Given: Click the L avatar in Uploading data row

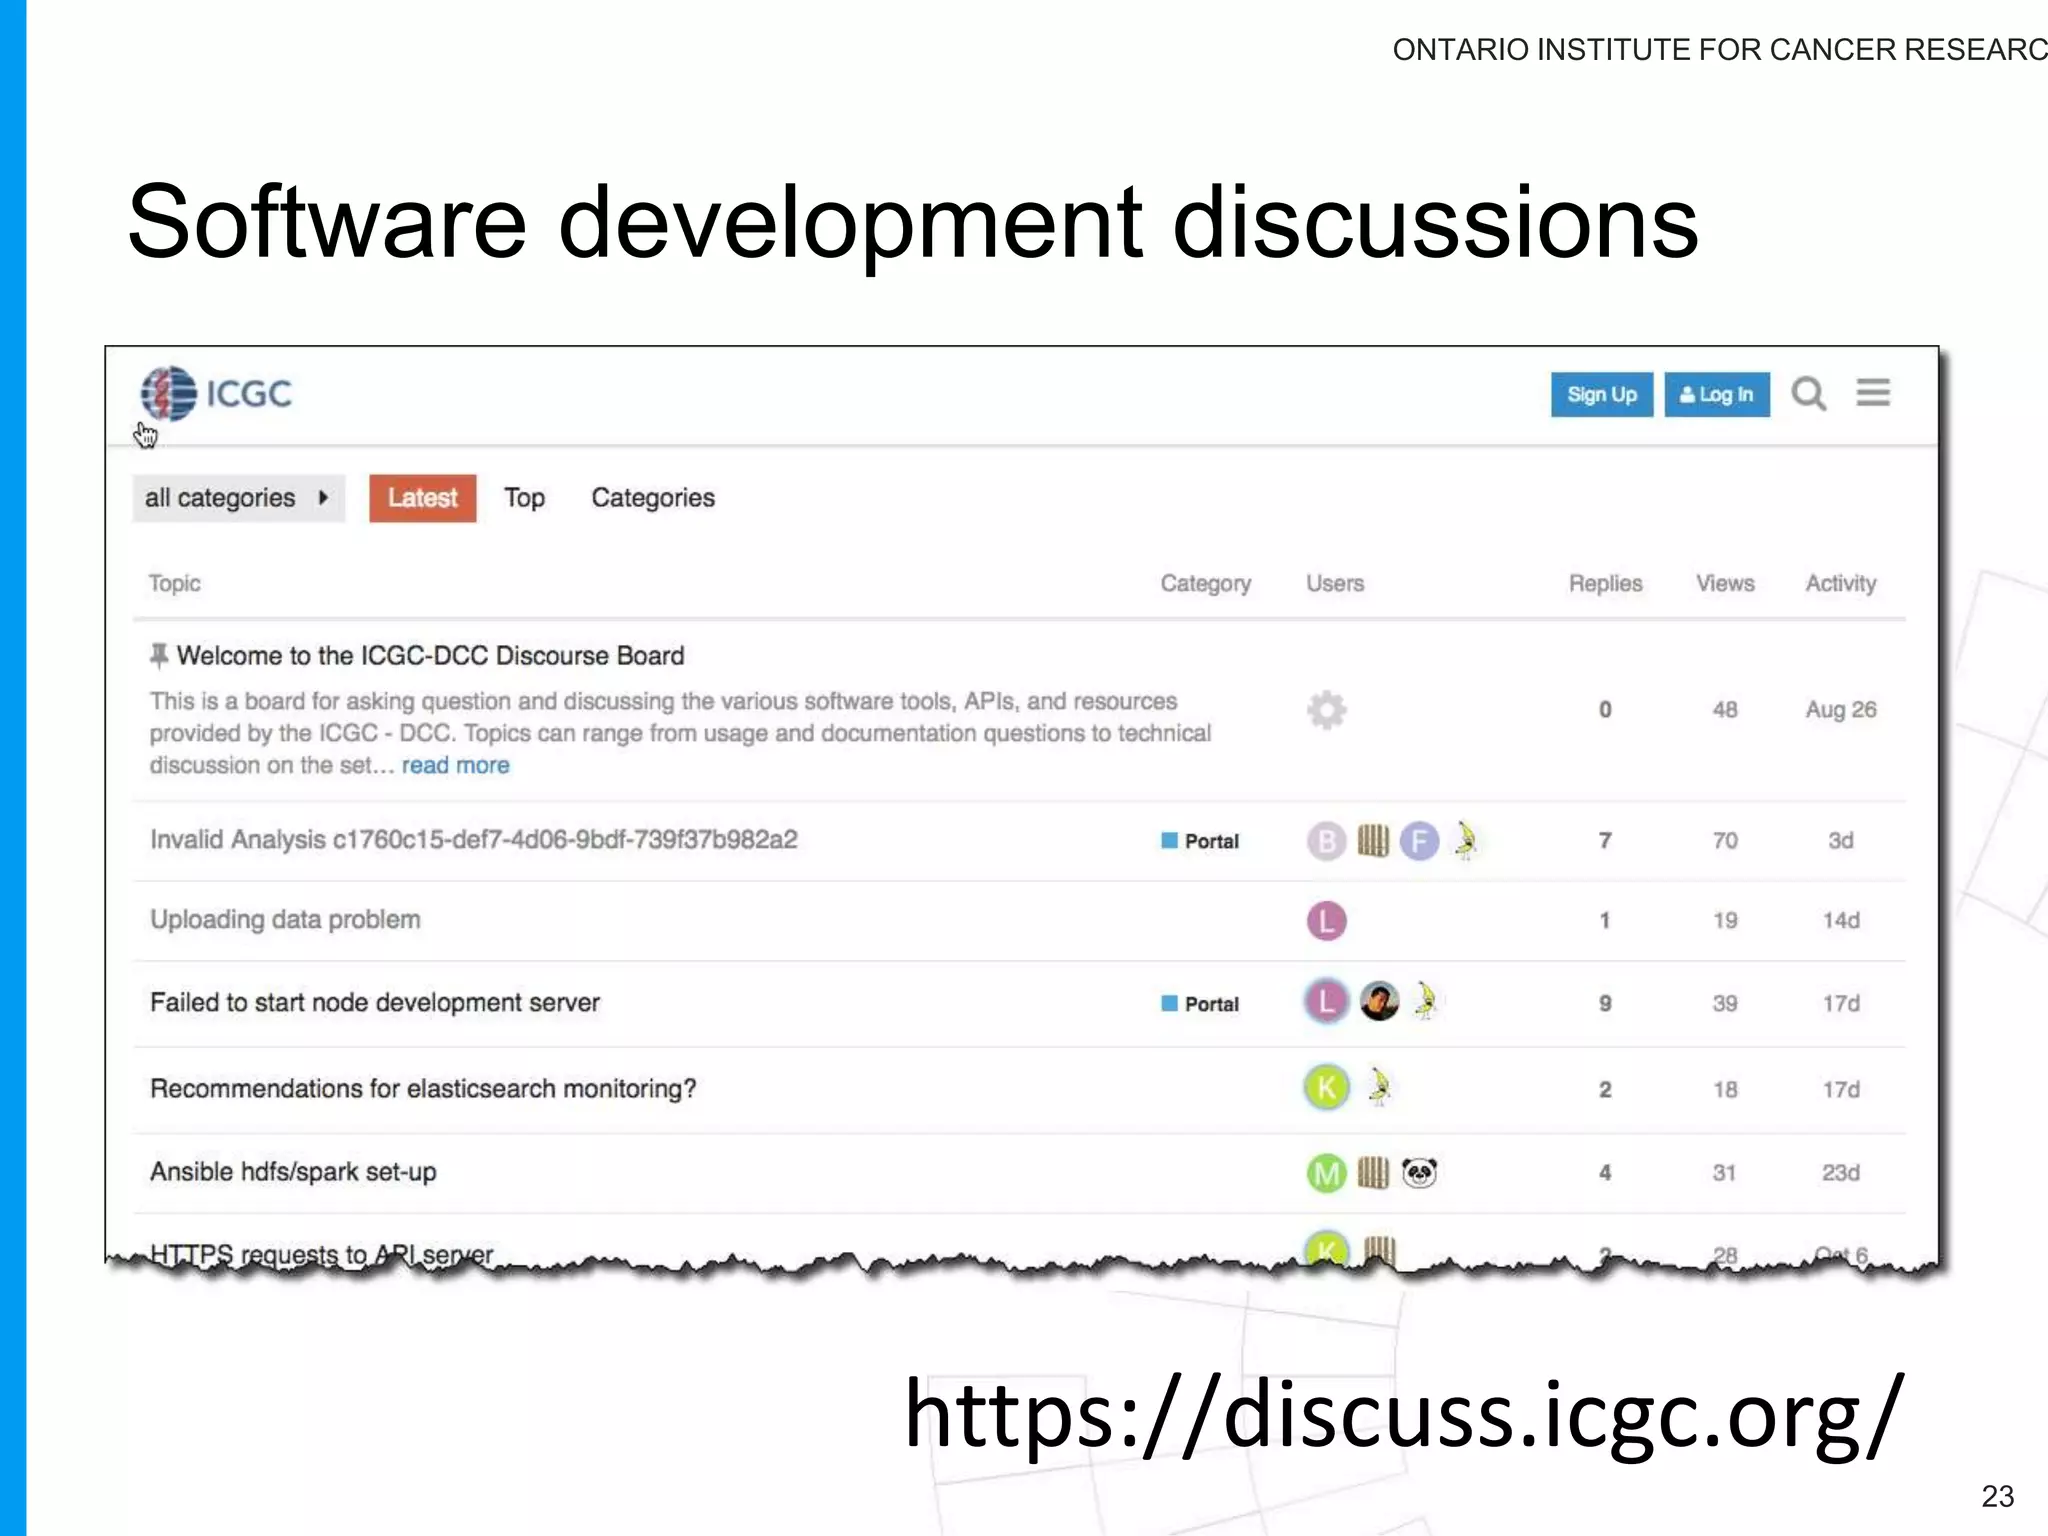Looking at the screenshot, I should tap(1326, 920).
